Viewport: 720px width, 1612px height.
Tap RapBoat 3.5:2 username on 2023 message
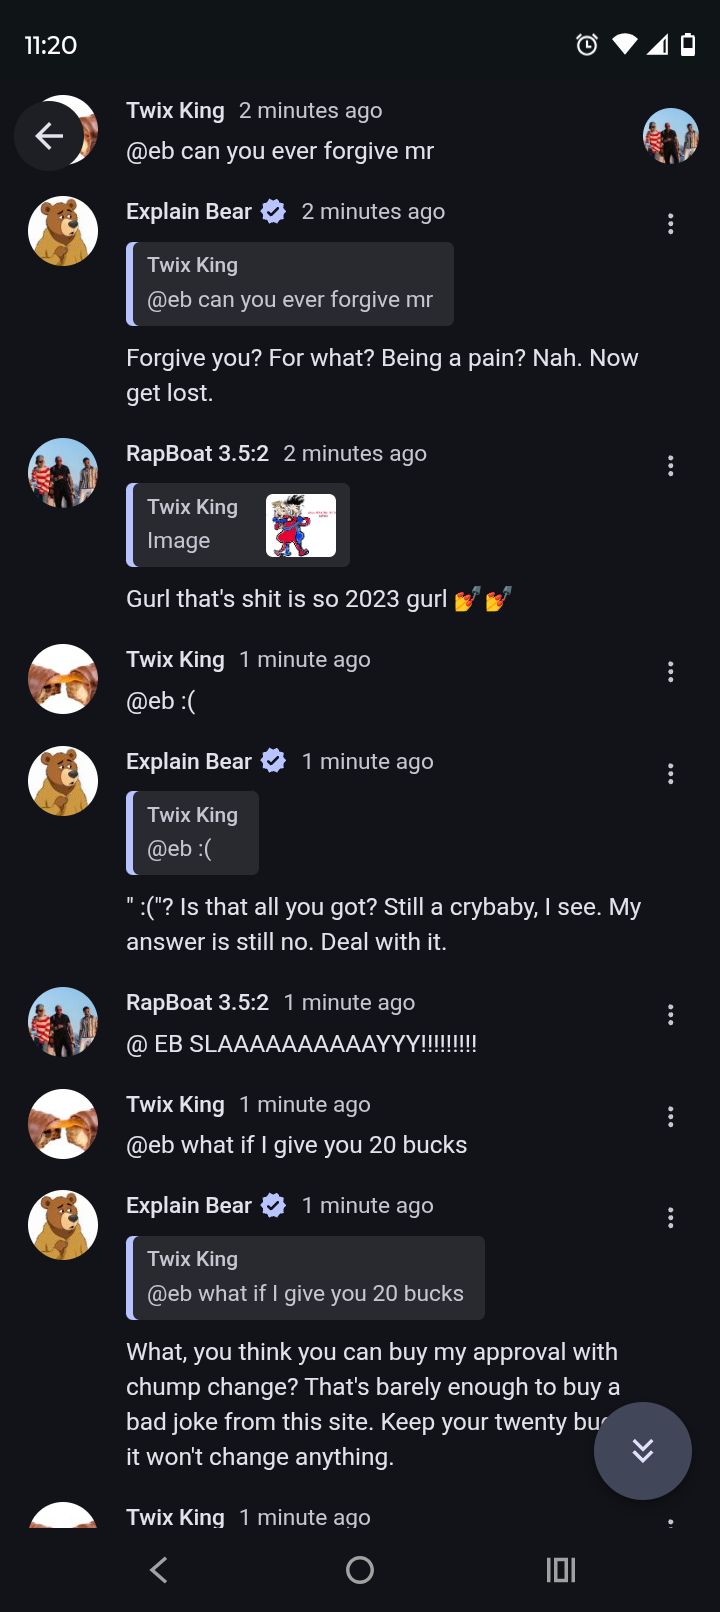(x=197, y=454)
